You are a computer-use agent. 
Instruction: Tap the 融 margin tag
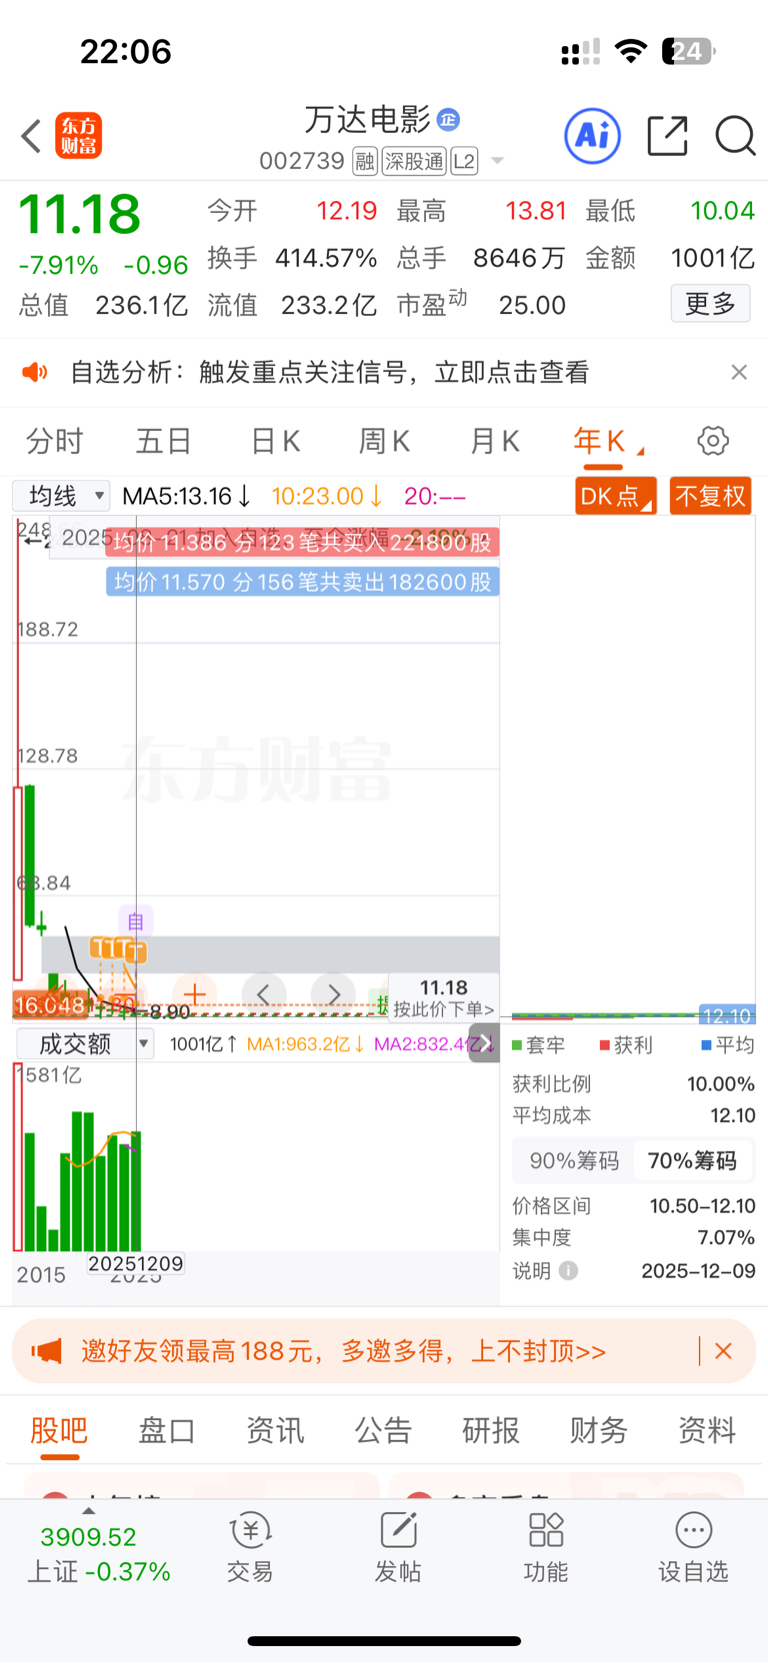coord(365,161)
